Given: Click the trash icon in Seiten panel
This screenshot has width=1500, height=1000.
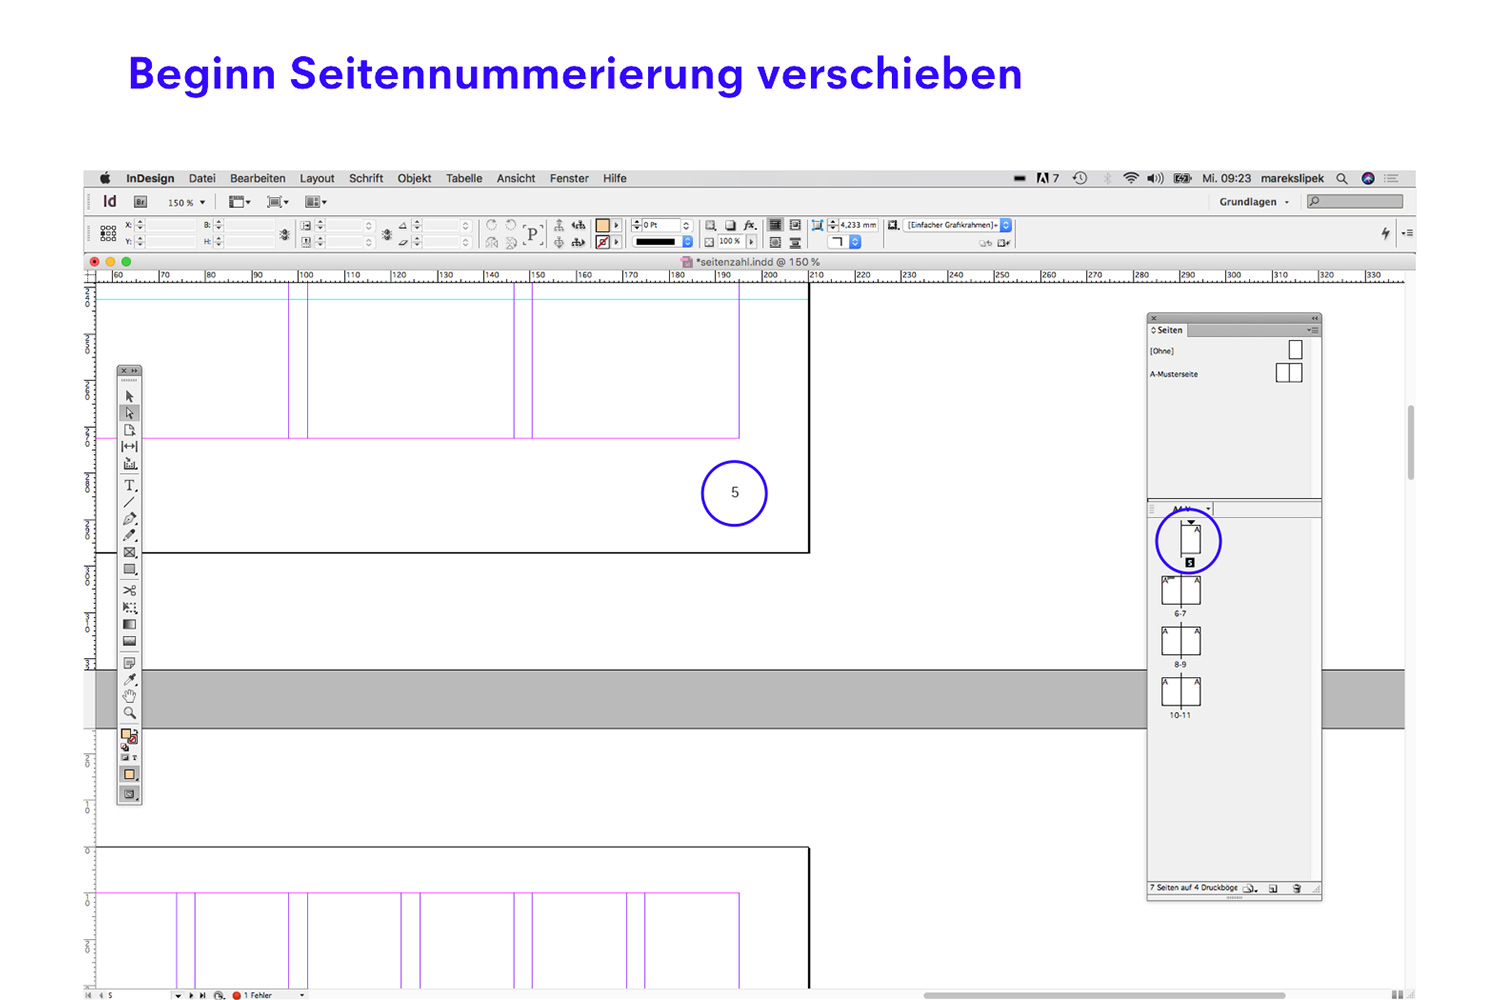Looking at the screenshot, I should coord(1297,888).
